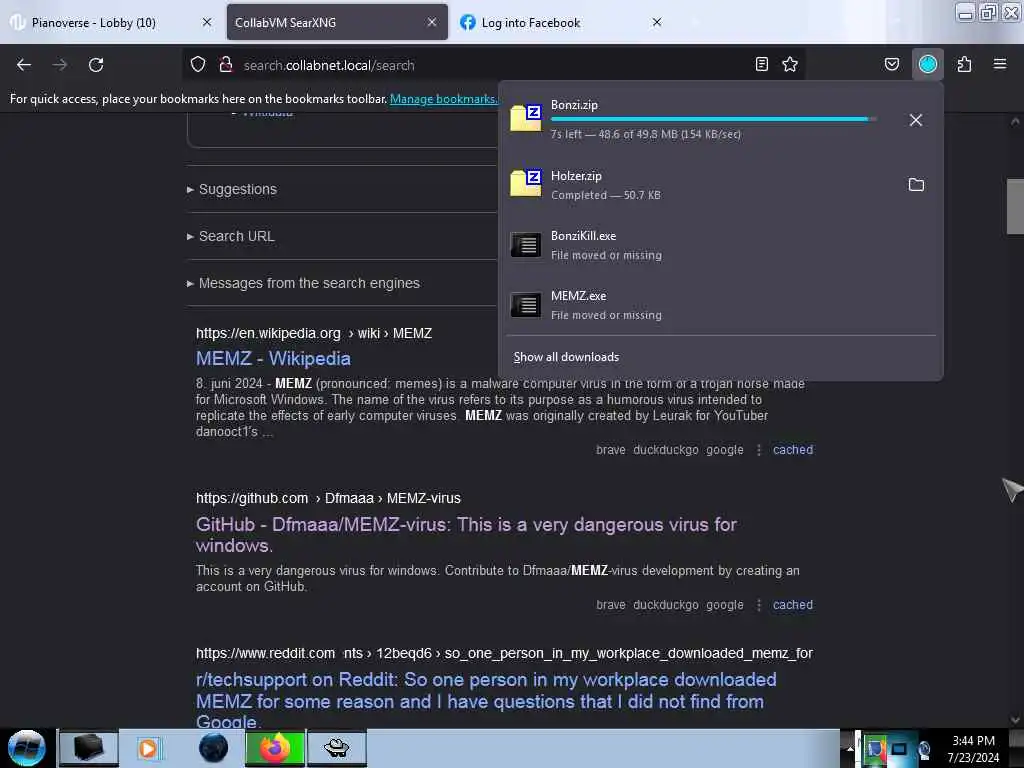Image resolution: width=1024 pixels, height=768 pixels.
Task: Expand Messages from the search engines
Action: (304, 283)
